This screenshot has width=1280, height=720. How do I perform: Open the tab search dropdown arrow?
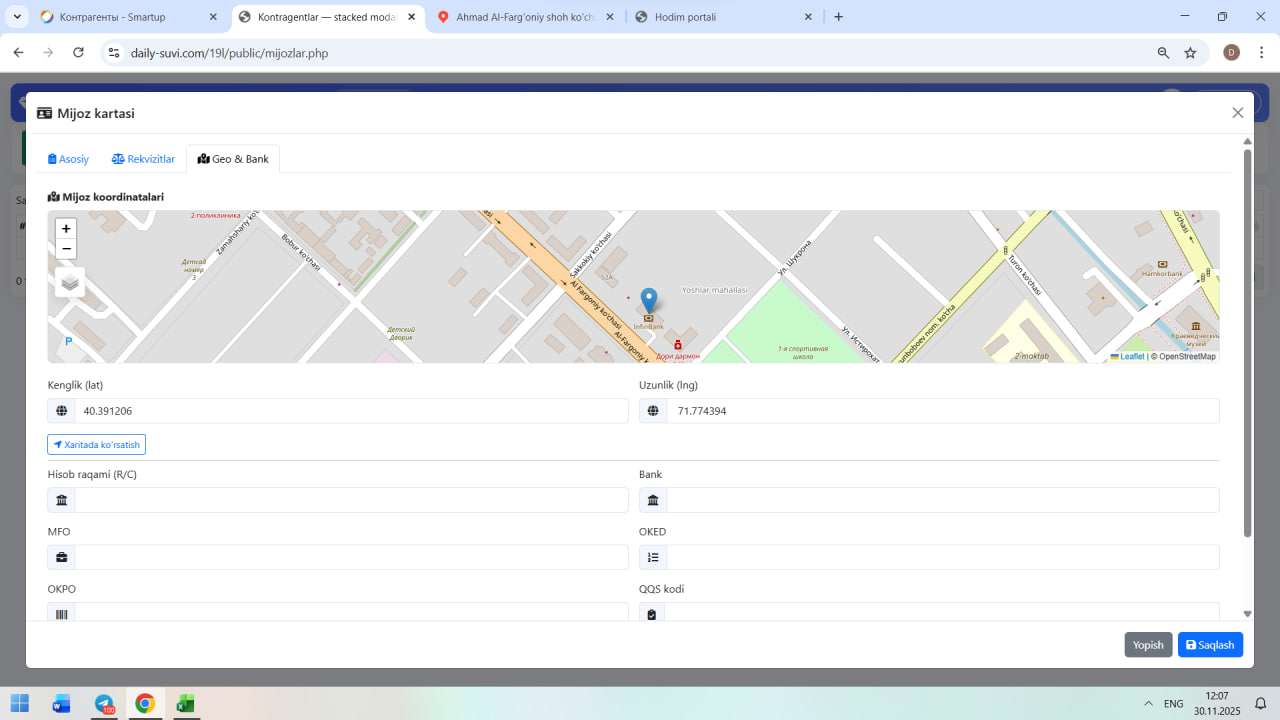[18, 17]
